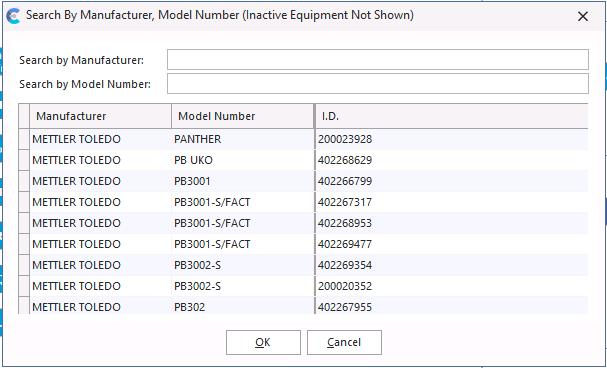Select row header of the PB UKO row
Screen dimensions: 607x368
pyautogui.click(x=24, y=160)
